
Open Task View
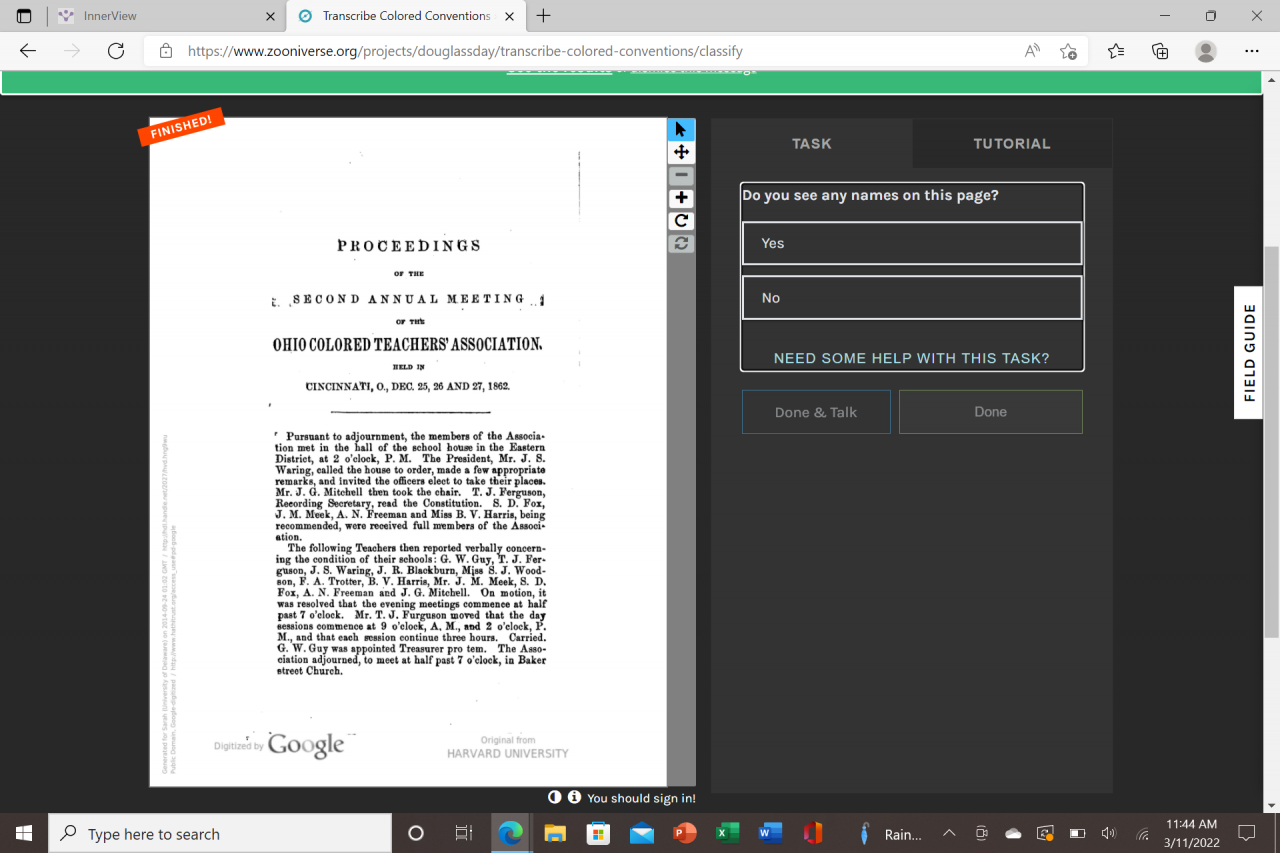coord(463,833)
